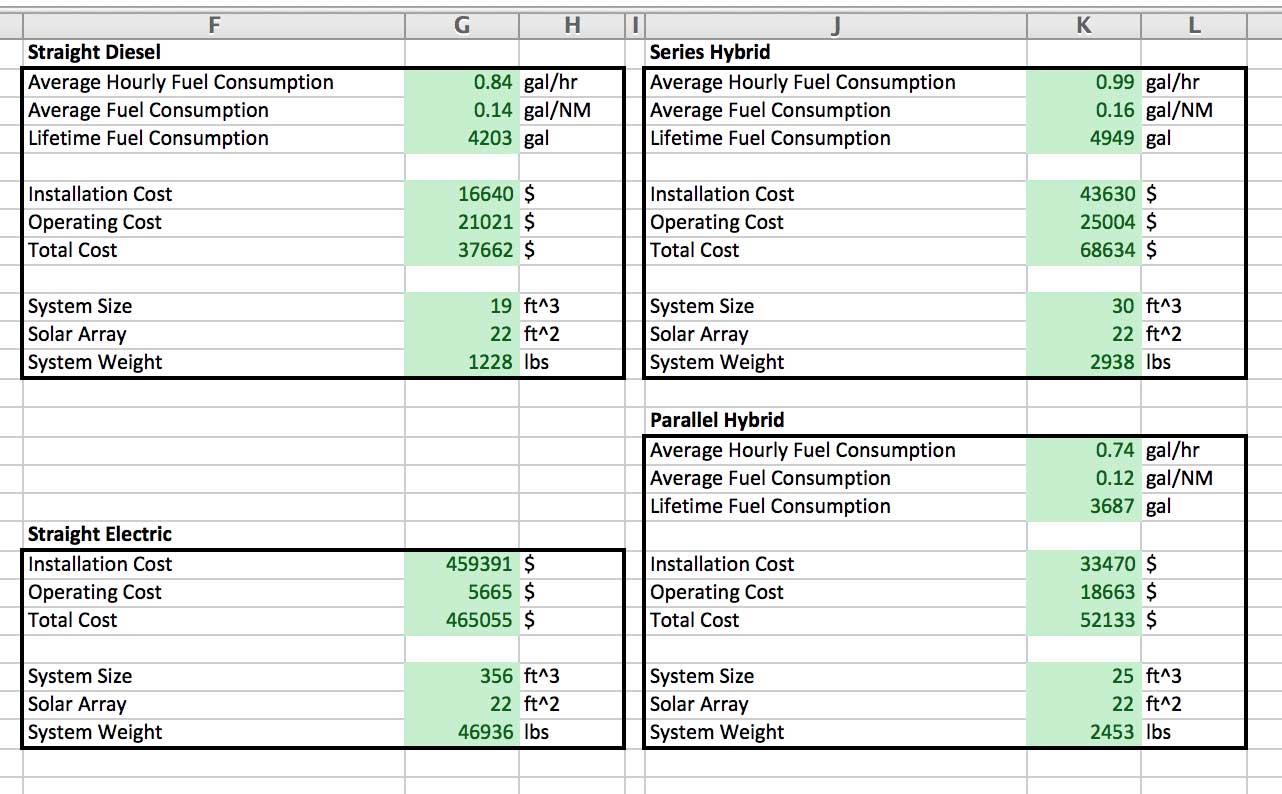Click the gal/NM unit cell beside 0.16
1282x794 pixels.
1193,110
